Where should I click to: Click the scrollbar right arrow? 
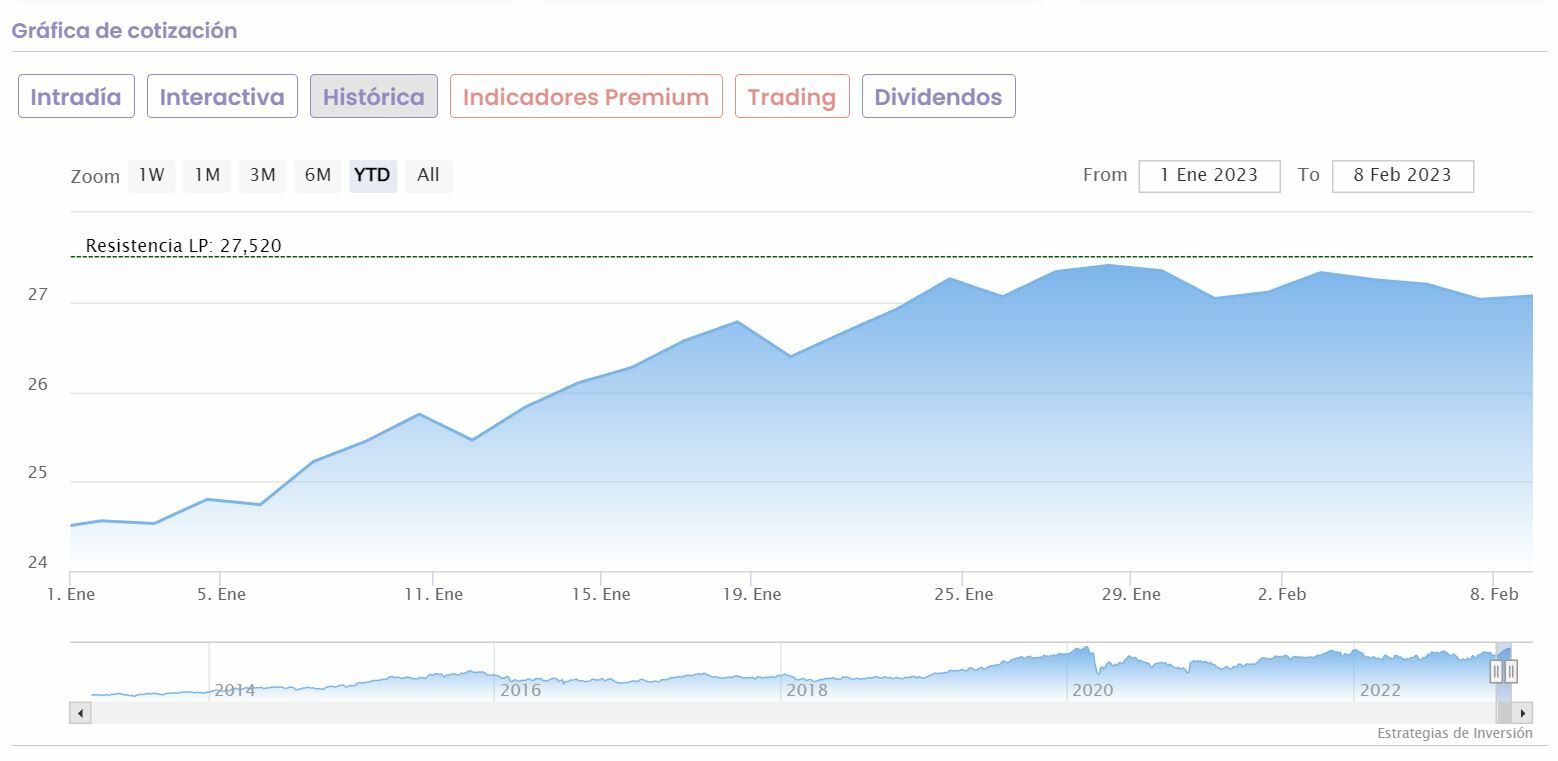[1522, 713]
